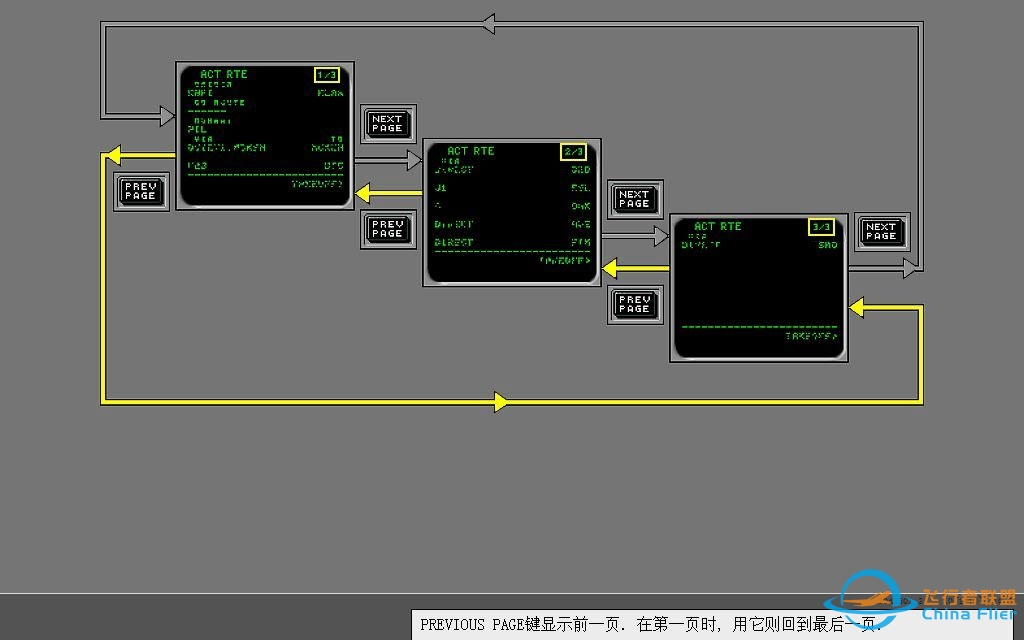Image resolution: width=1024 pixels, height=640 pixels.
Task: Click the yellow arrowhead pointing into the 3/3 screen
Action: (x=857, y=308)
